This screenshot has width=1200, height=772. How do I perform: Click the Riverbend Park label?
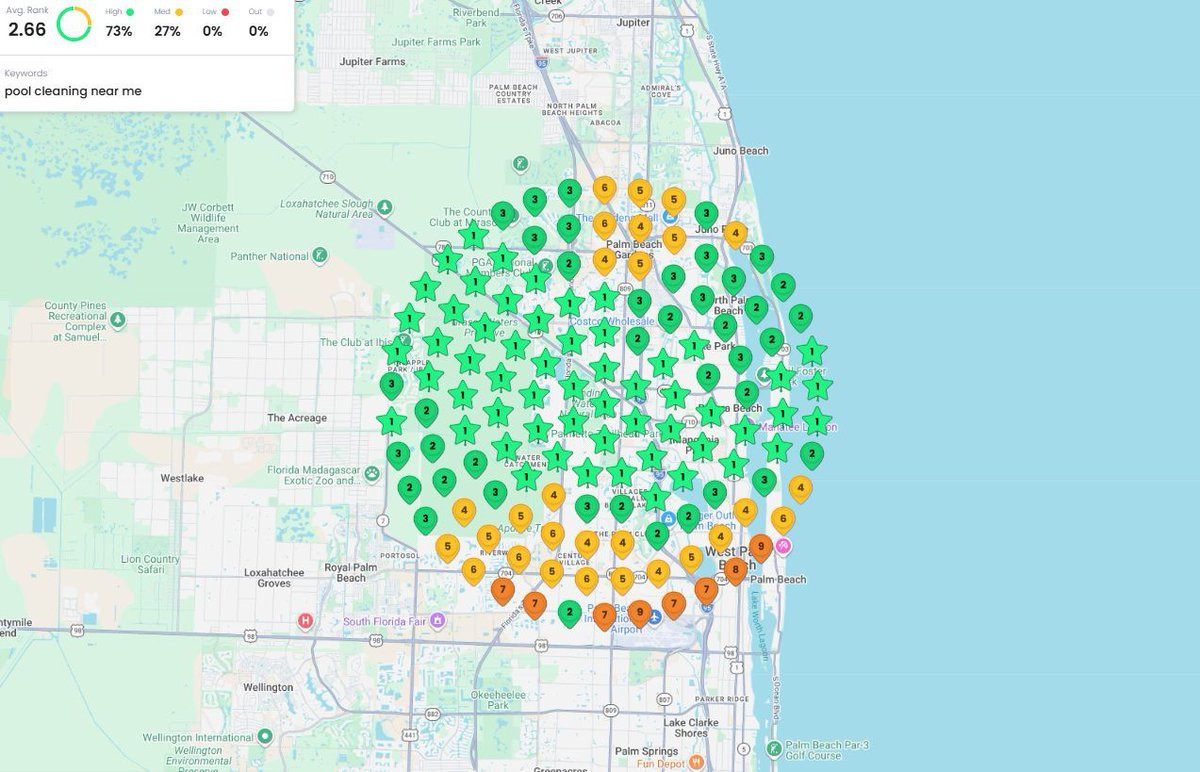click(x=475, y=16)
